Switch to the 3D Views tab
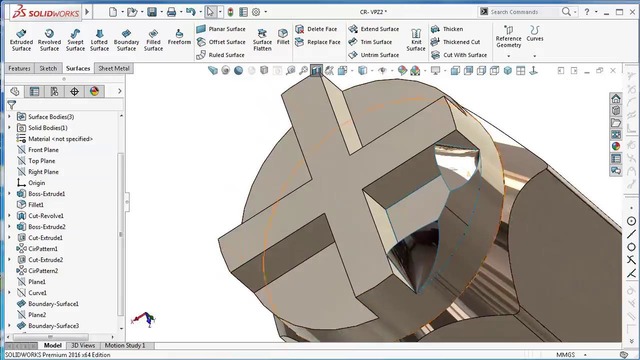 tap(83, 345)
